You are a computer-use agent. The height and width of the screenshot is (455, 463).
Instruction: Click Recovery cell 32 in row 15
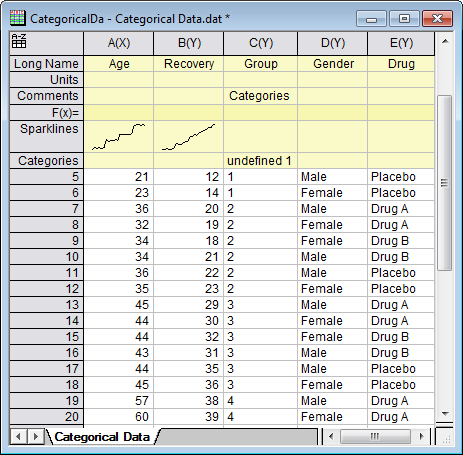(x=189, y=337)
